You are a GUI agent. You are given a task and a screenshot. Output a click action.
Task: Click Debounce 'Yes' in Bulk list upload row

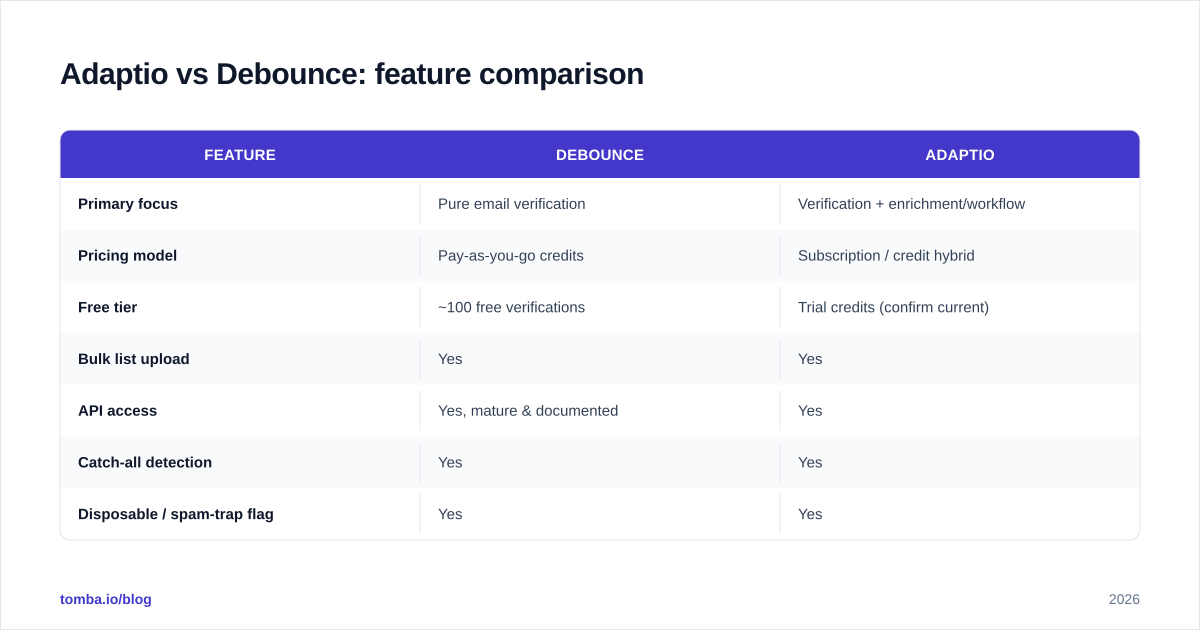[x=450, y=359]
